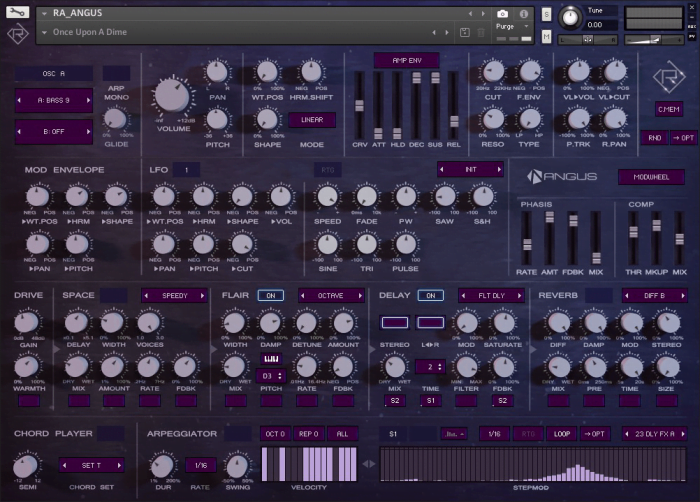The width and height of the screenshot is (700, 502).
Task: Click previous arrow on SPEEDY space preset
Action: click(146, 296)
